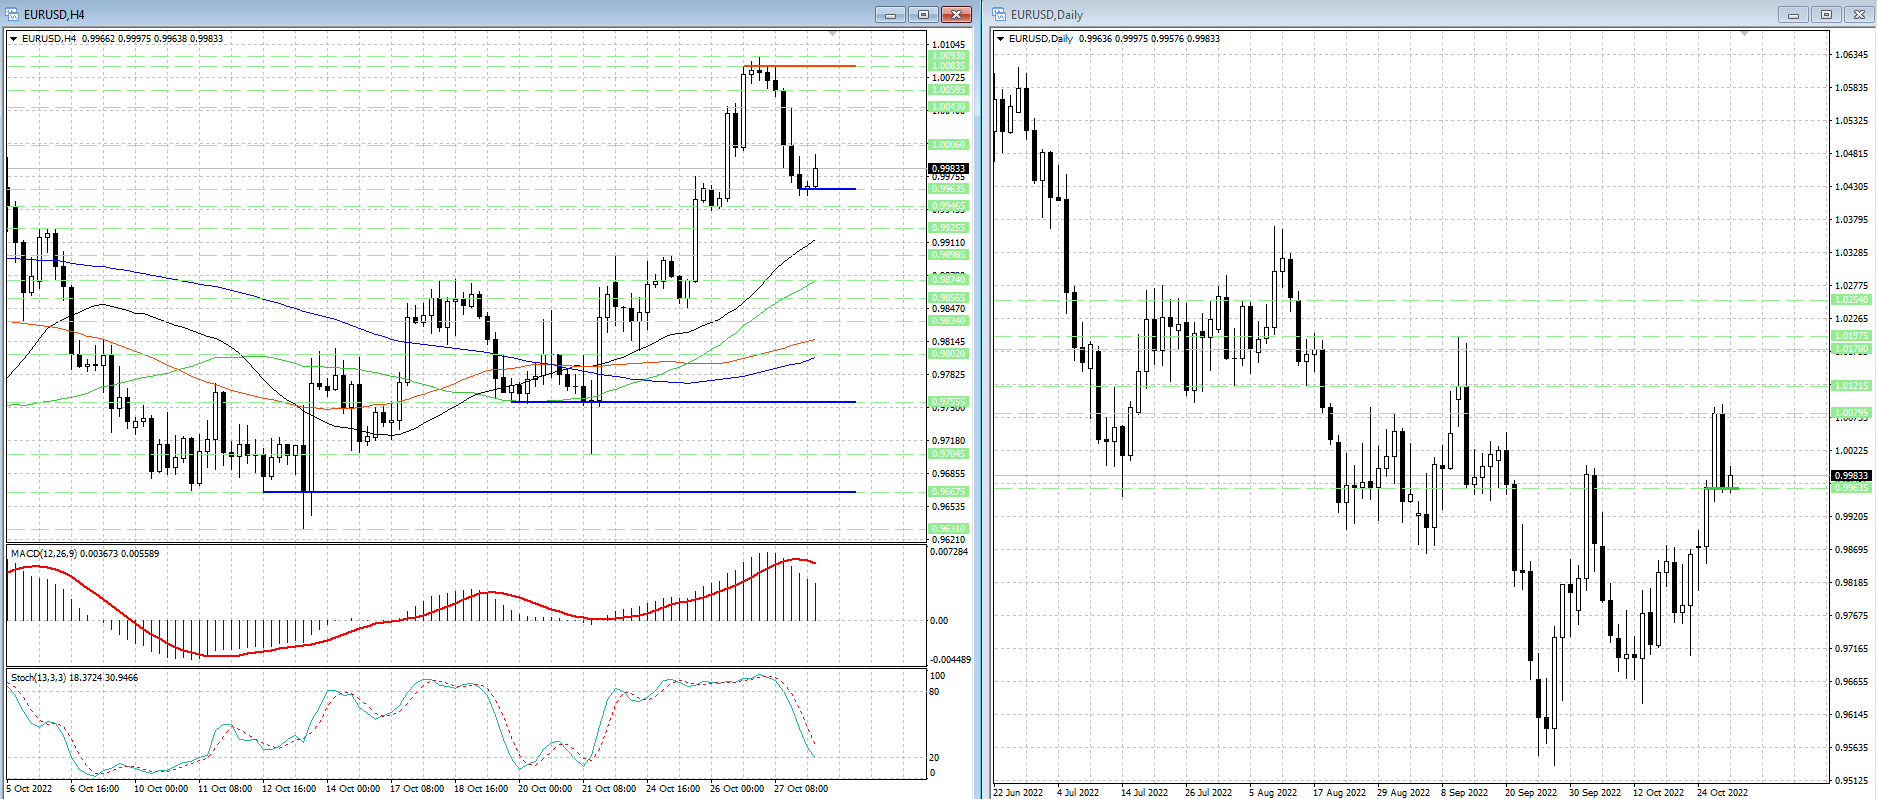Maximize the EURUSD,Daily chart window
The height and width of the screenshot is (799, 1877).
[1826, 14]
